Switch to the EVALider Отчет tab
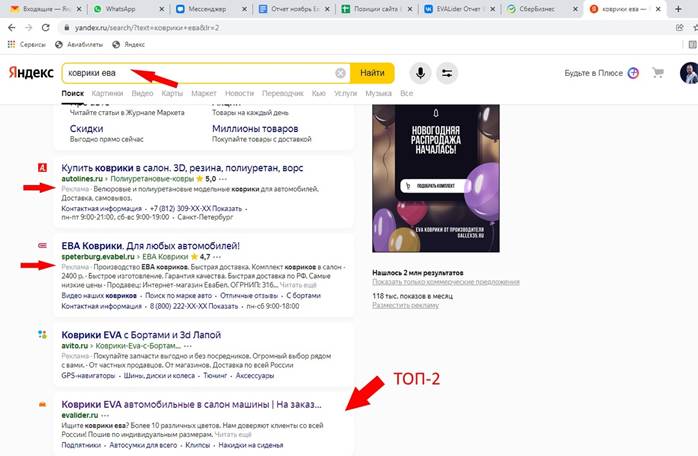The image size is (698, 456). point(459,9)
